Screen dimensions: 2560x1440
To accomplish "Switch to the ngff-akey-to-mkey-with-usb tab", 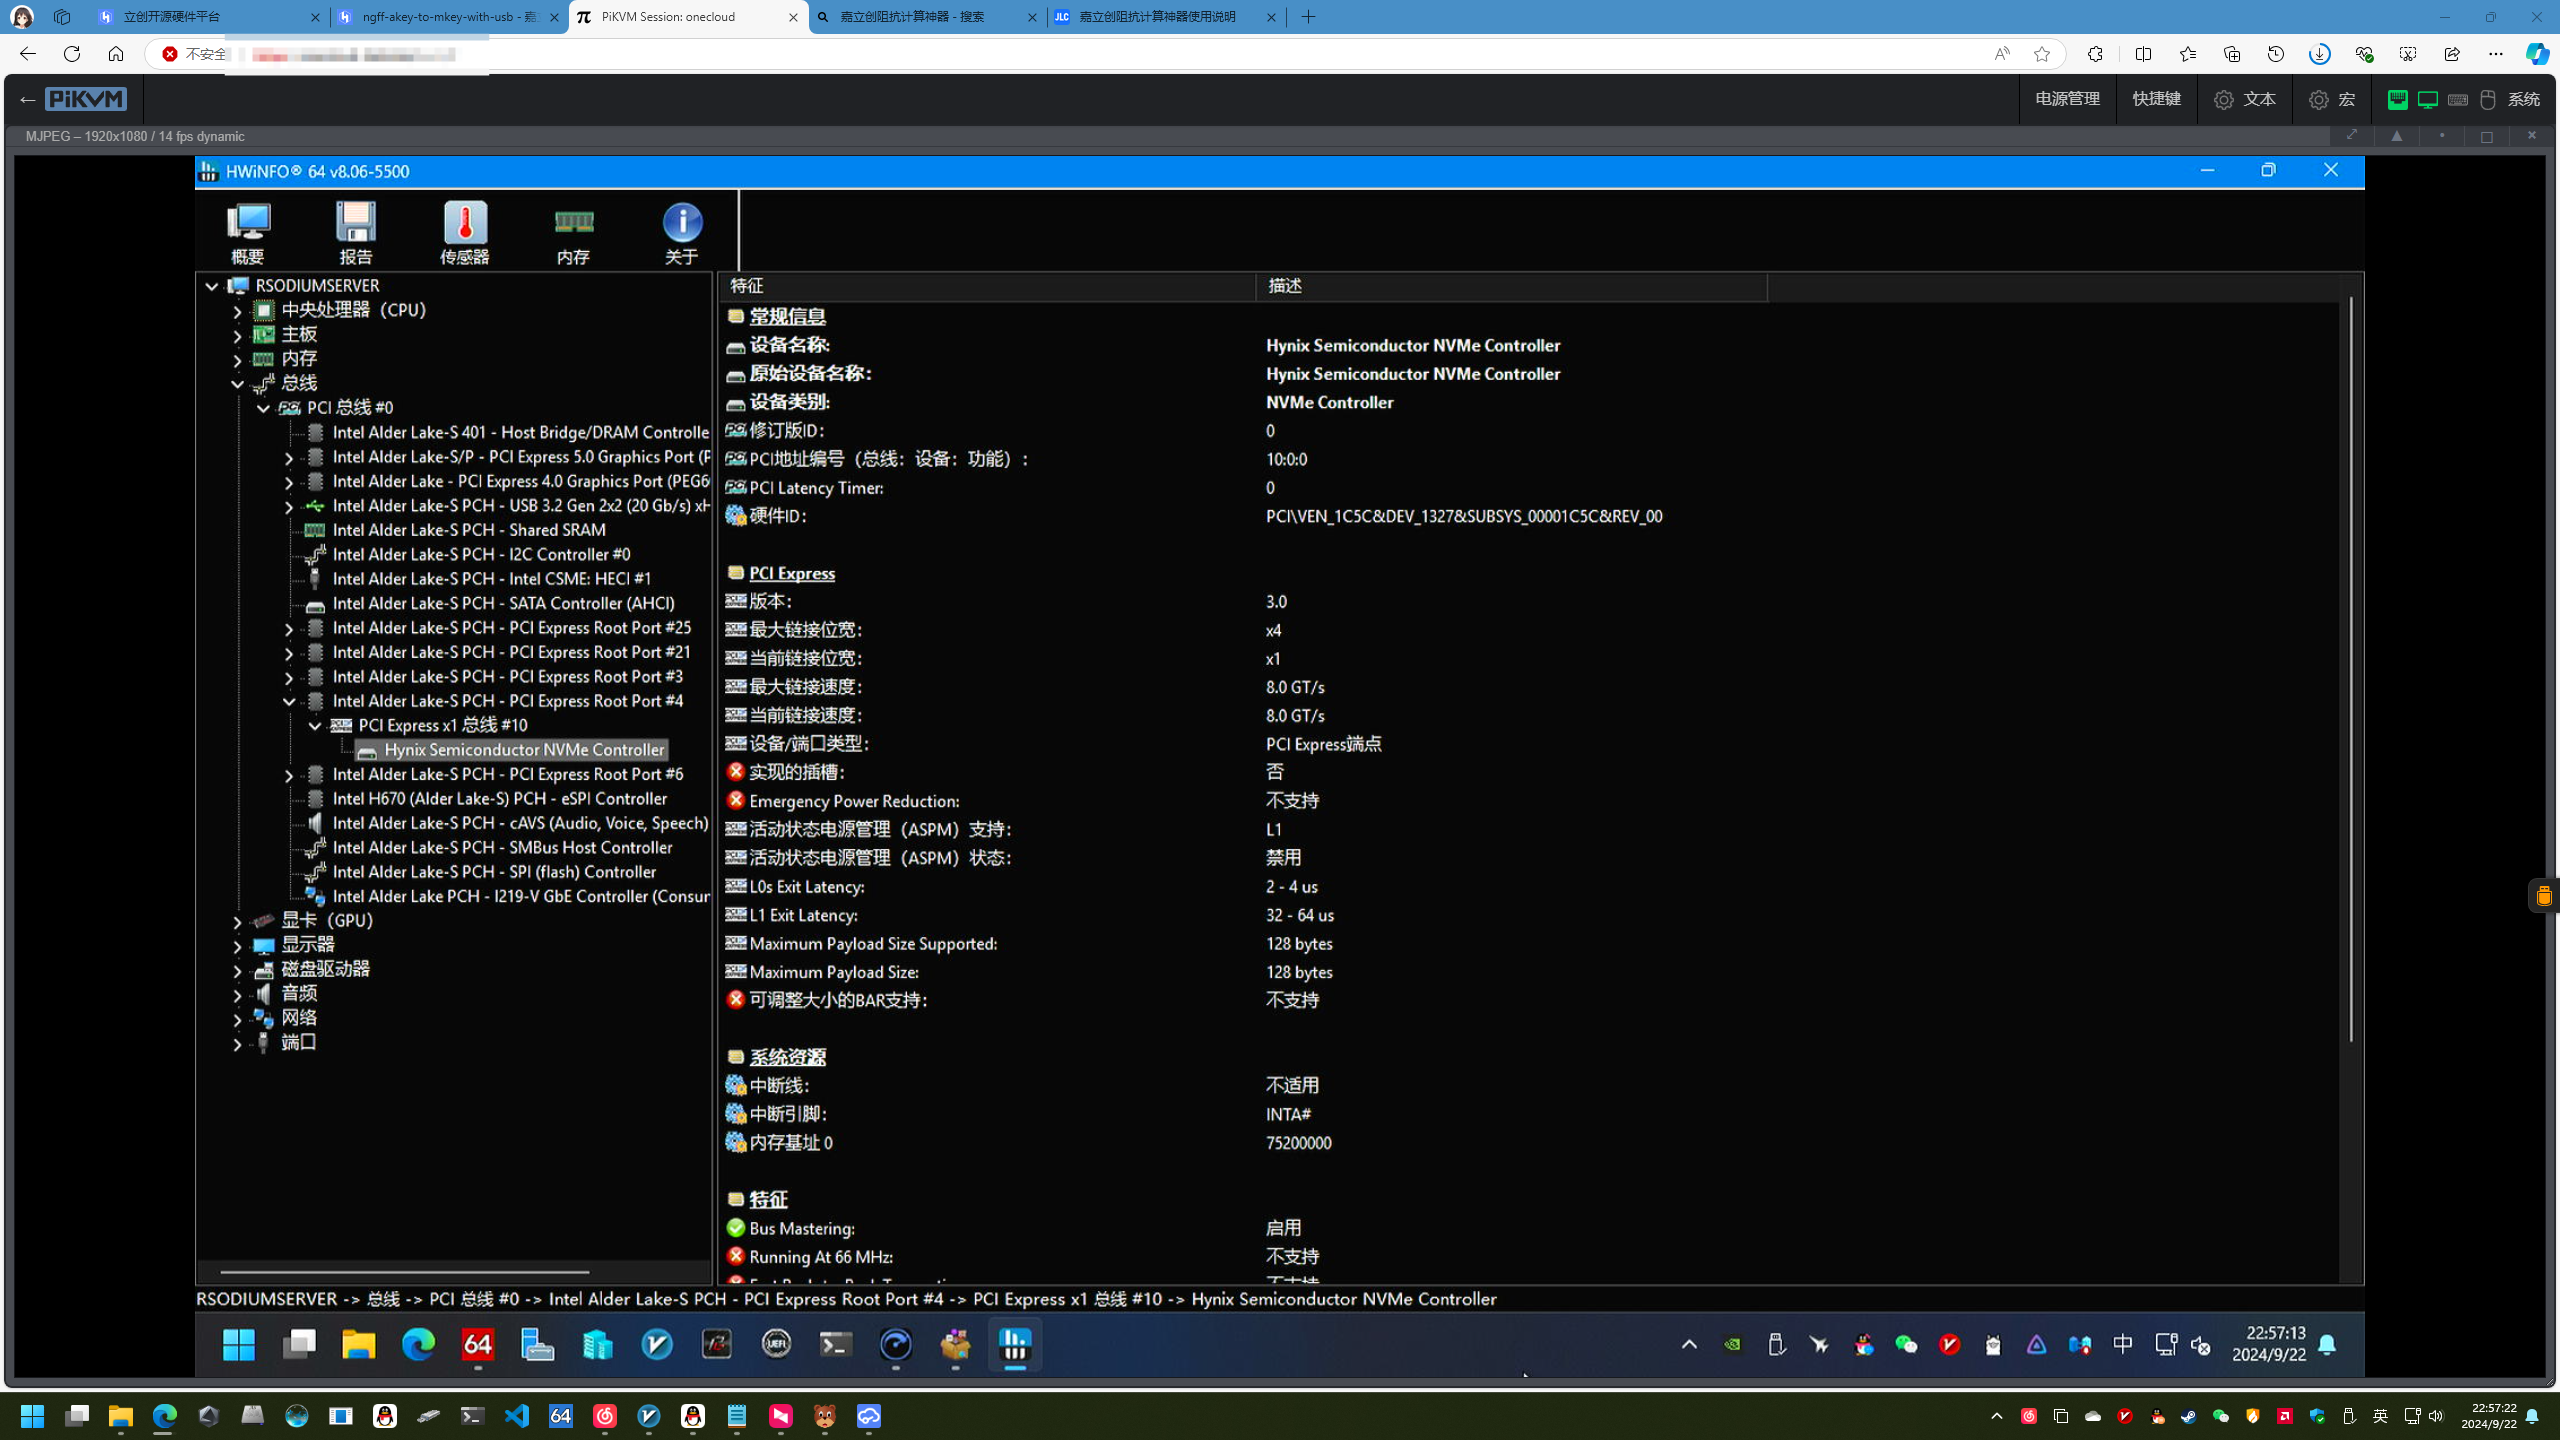I will pyautogui.click(x=448, y=17).
